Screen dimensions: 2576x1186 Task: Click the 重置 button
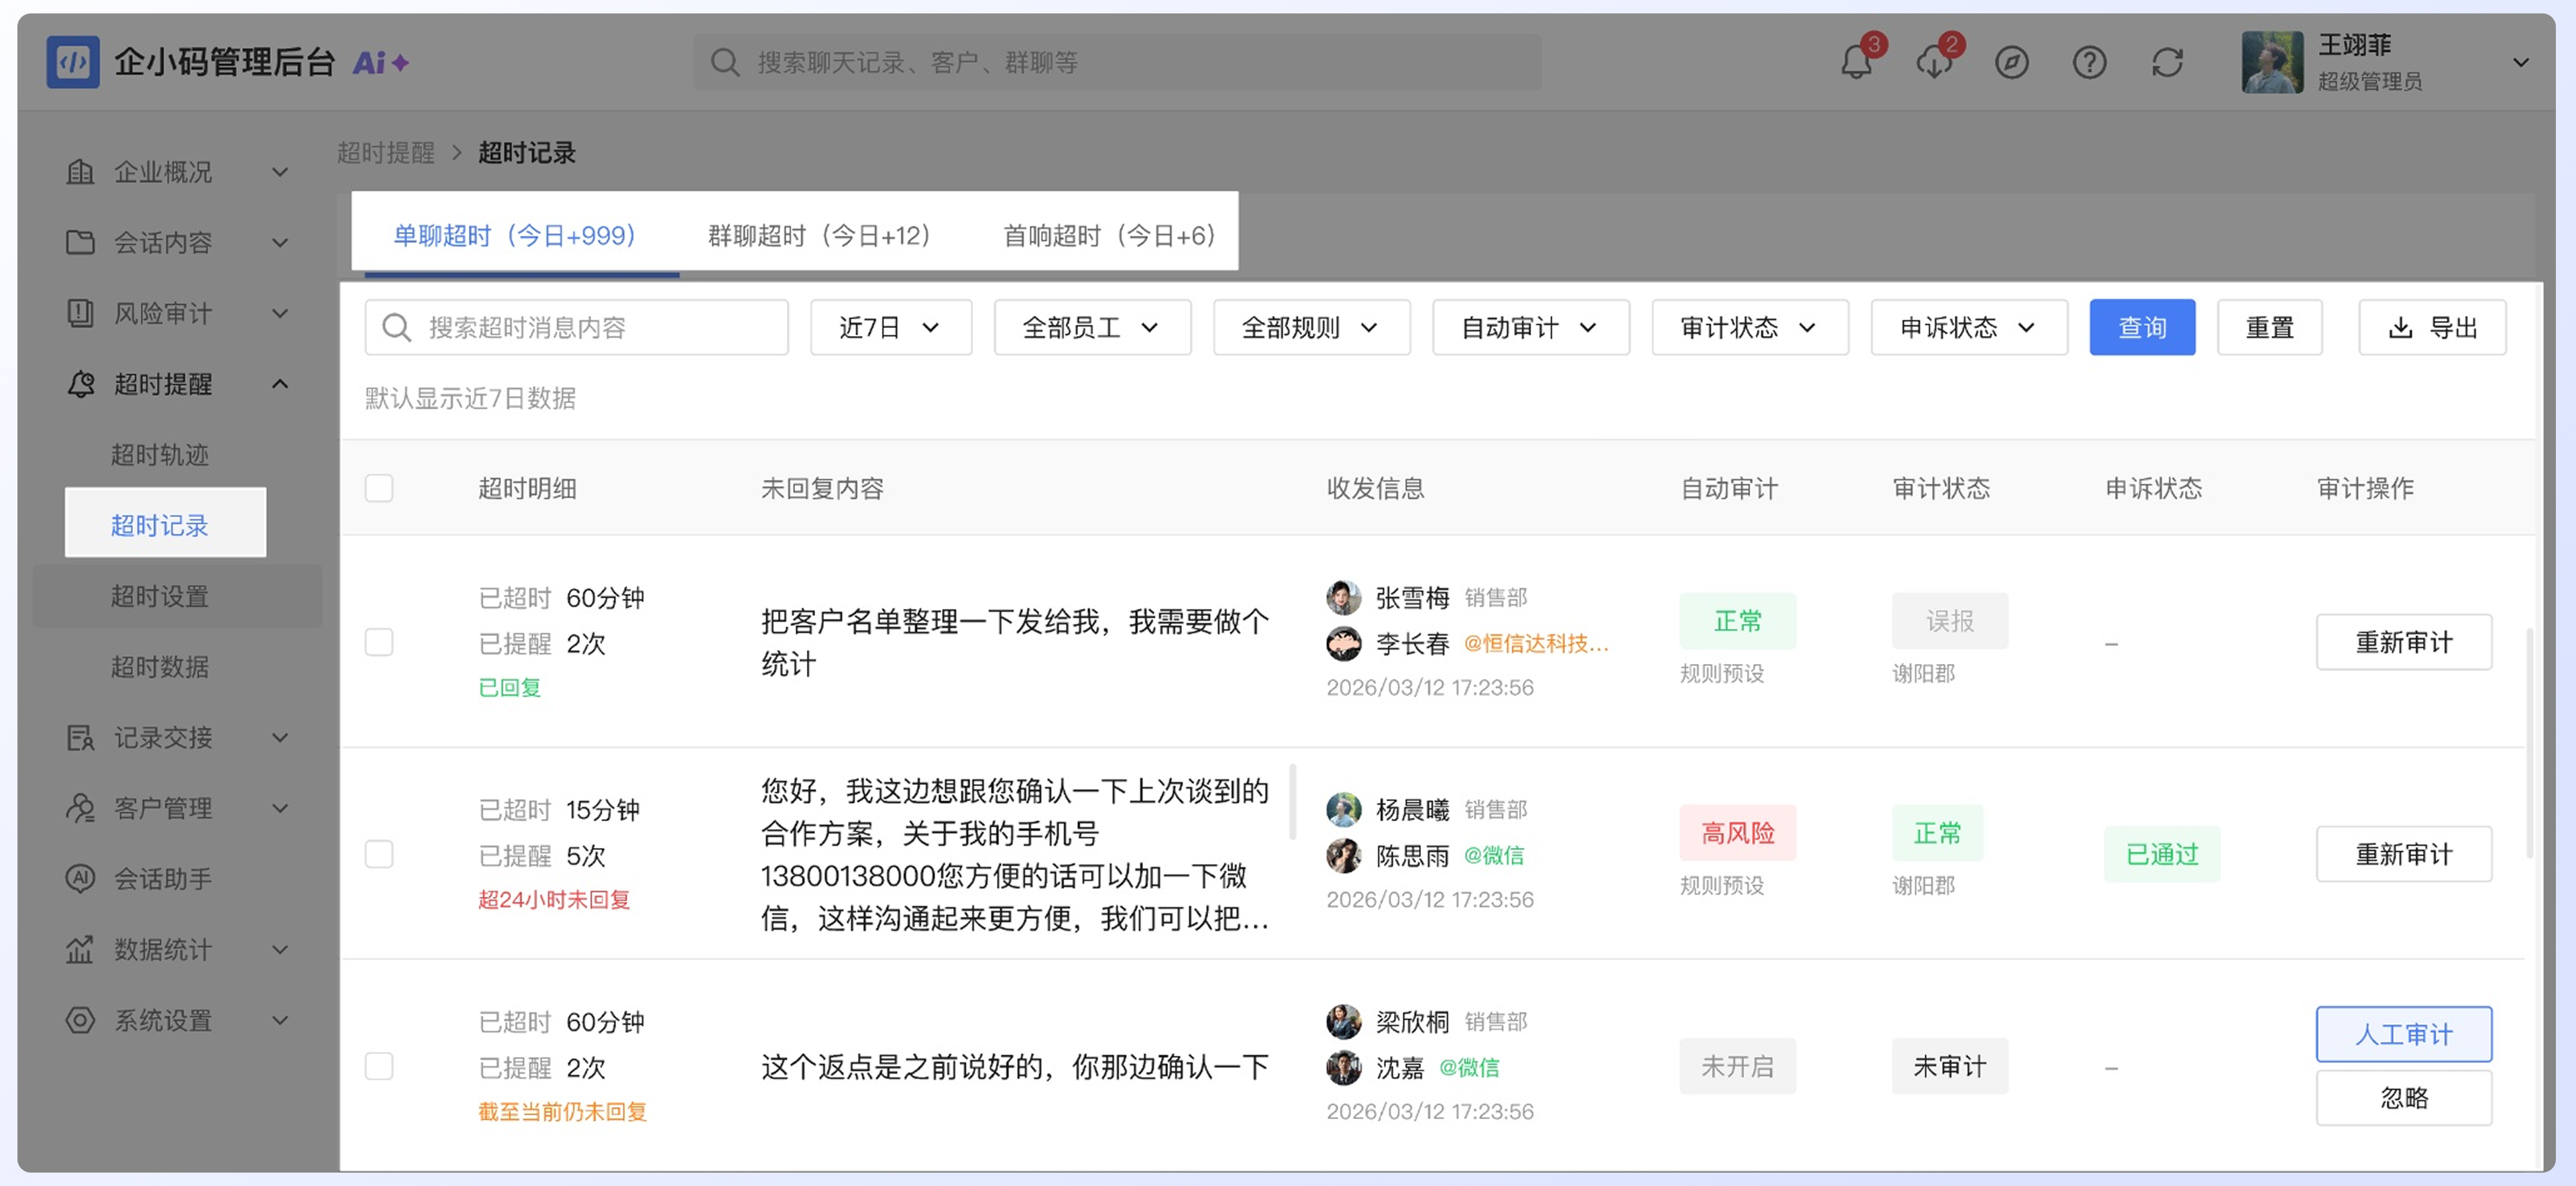[x=2269, y=327]
